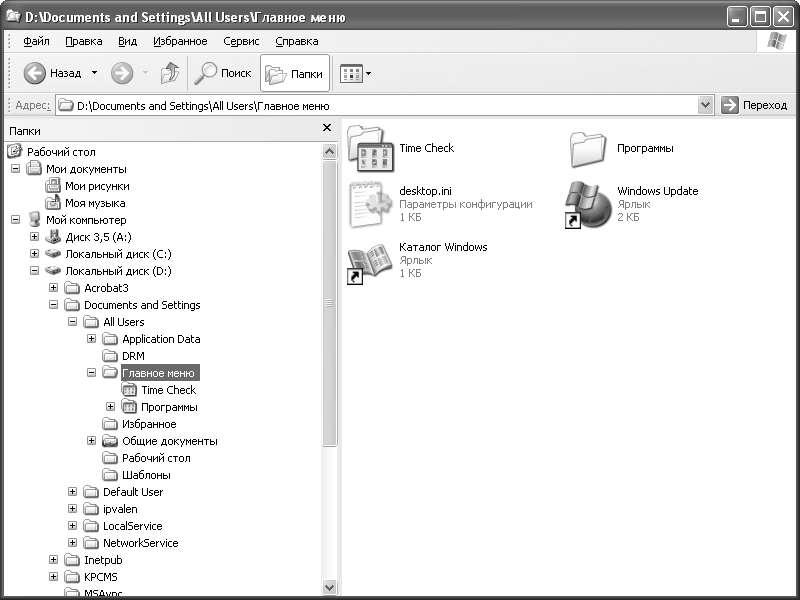
Task: Collapse the All Users folder node
Action: pyautogui.click(x=72, y=321)
